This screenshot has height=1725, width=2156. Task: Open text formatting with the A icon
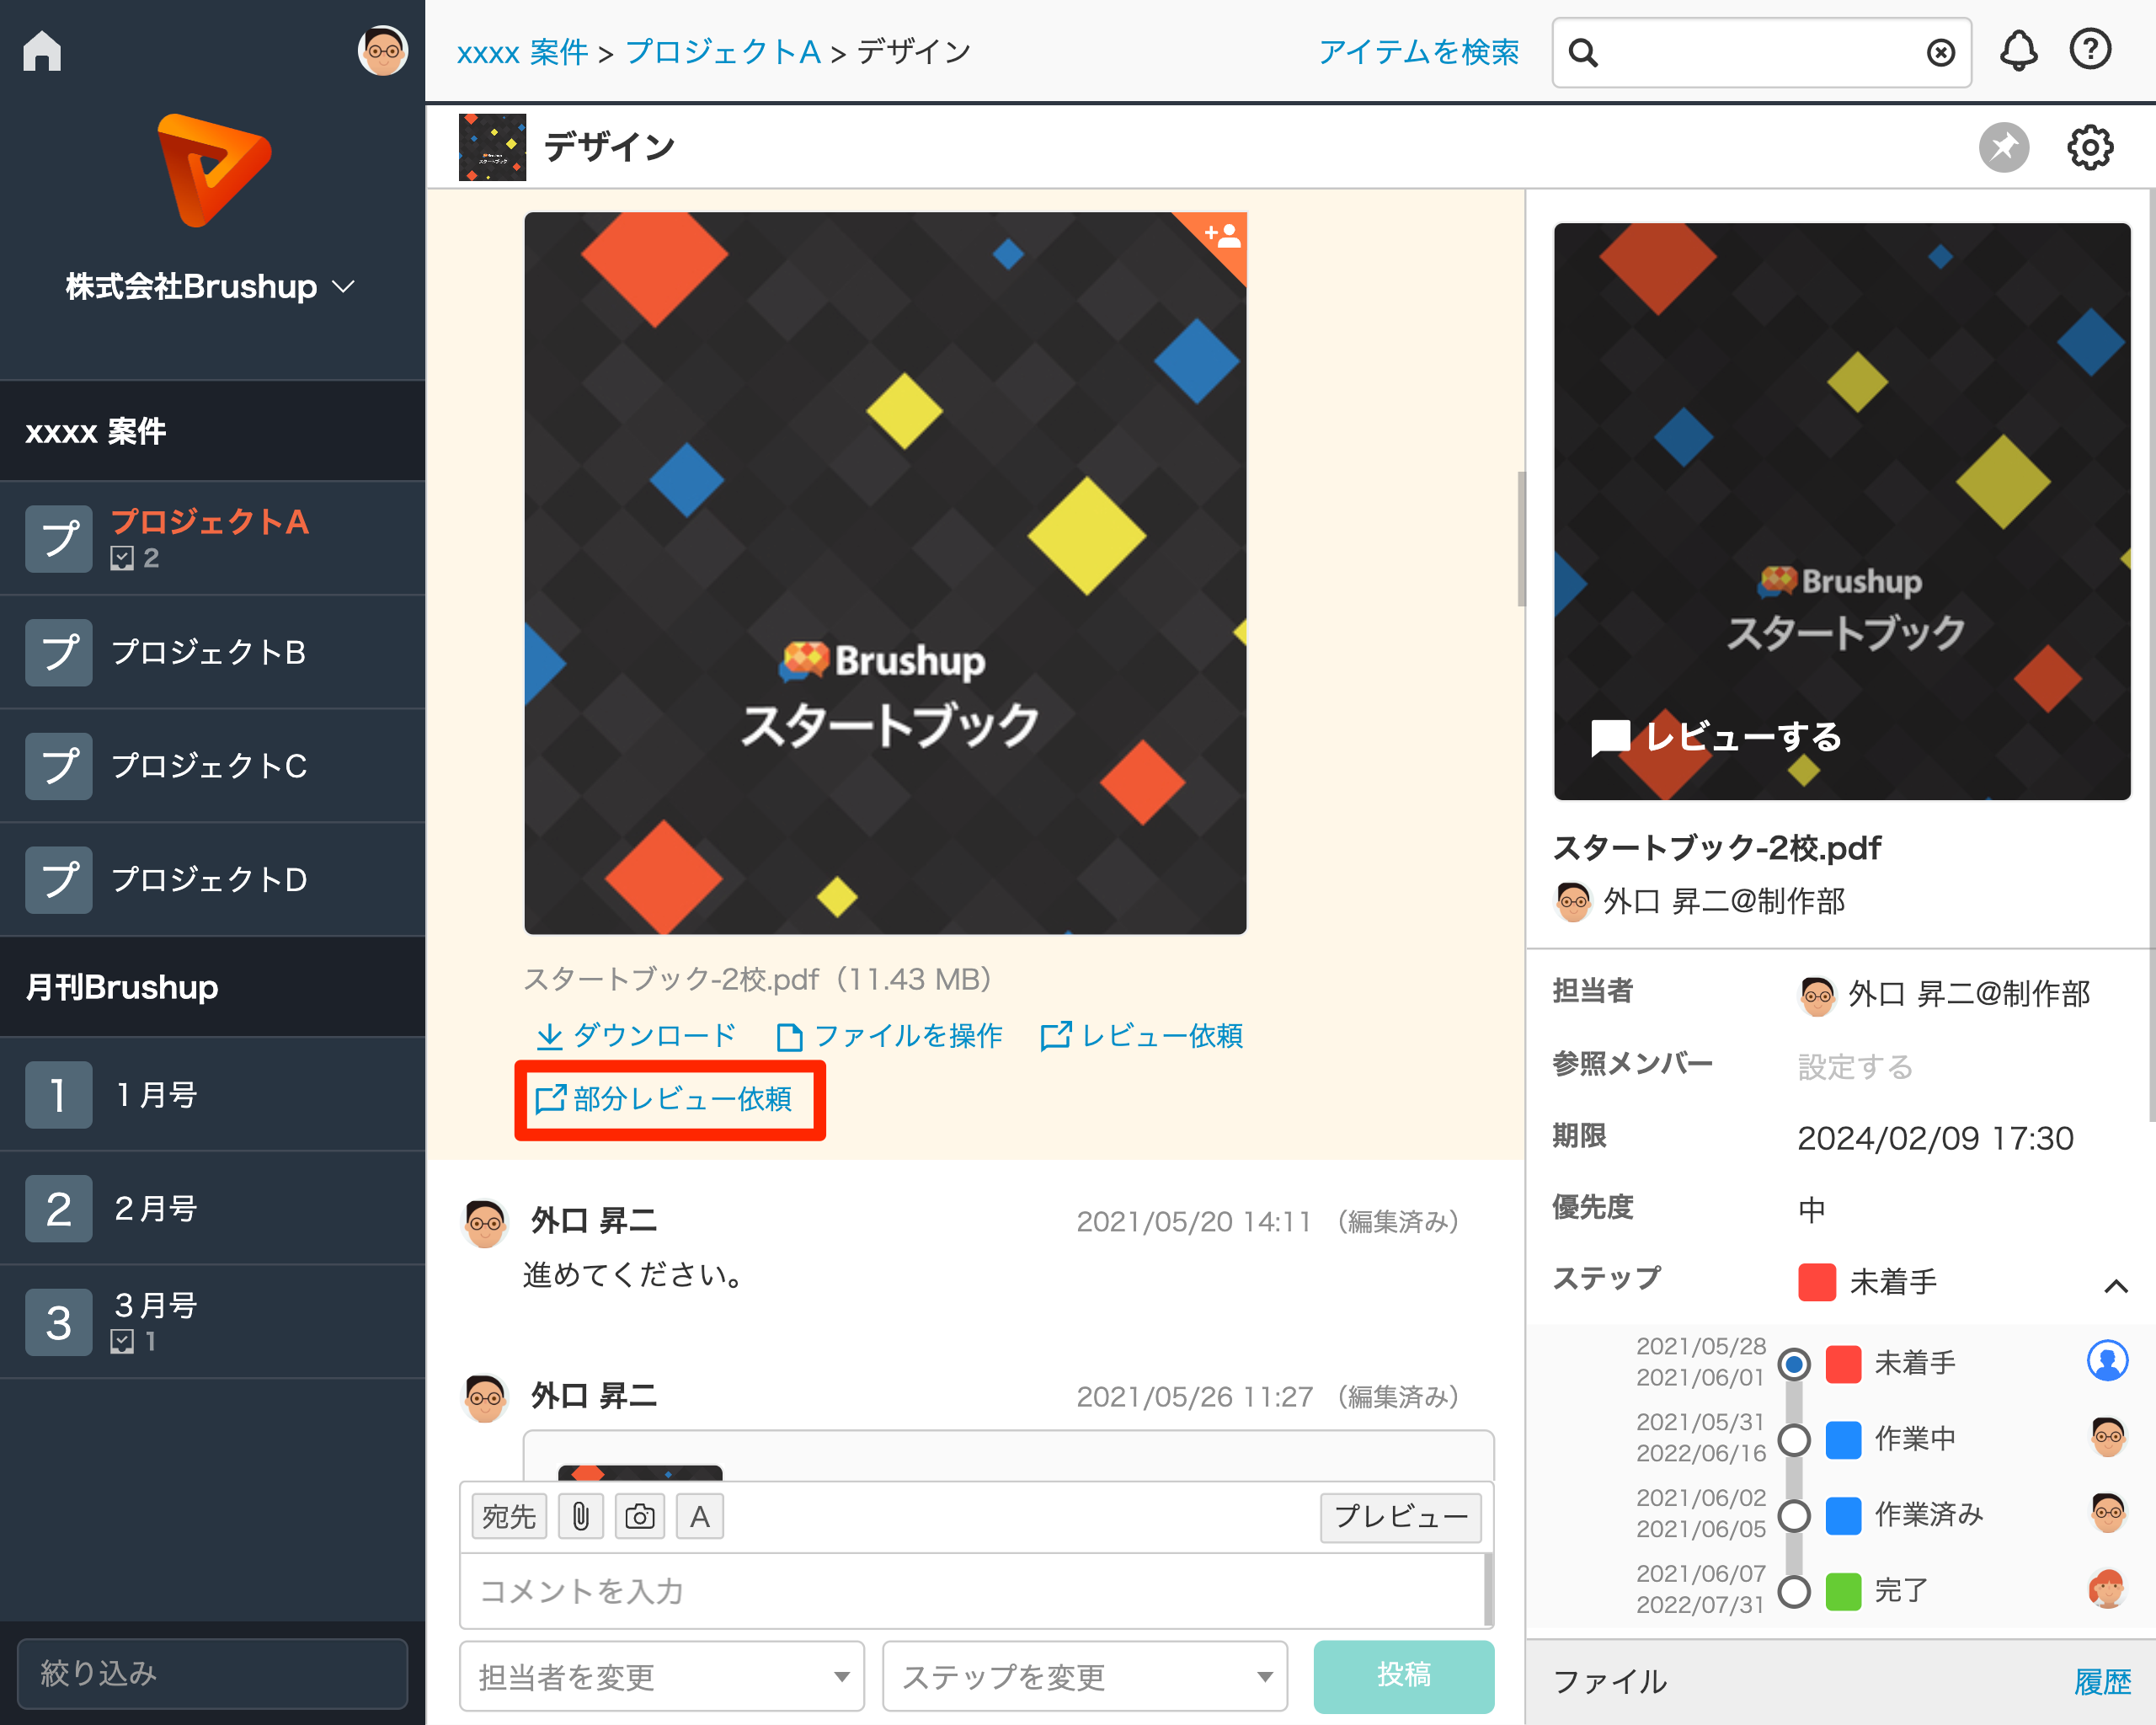click(699, 1515)
